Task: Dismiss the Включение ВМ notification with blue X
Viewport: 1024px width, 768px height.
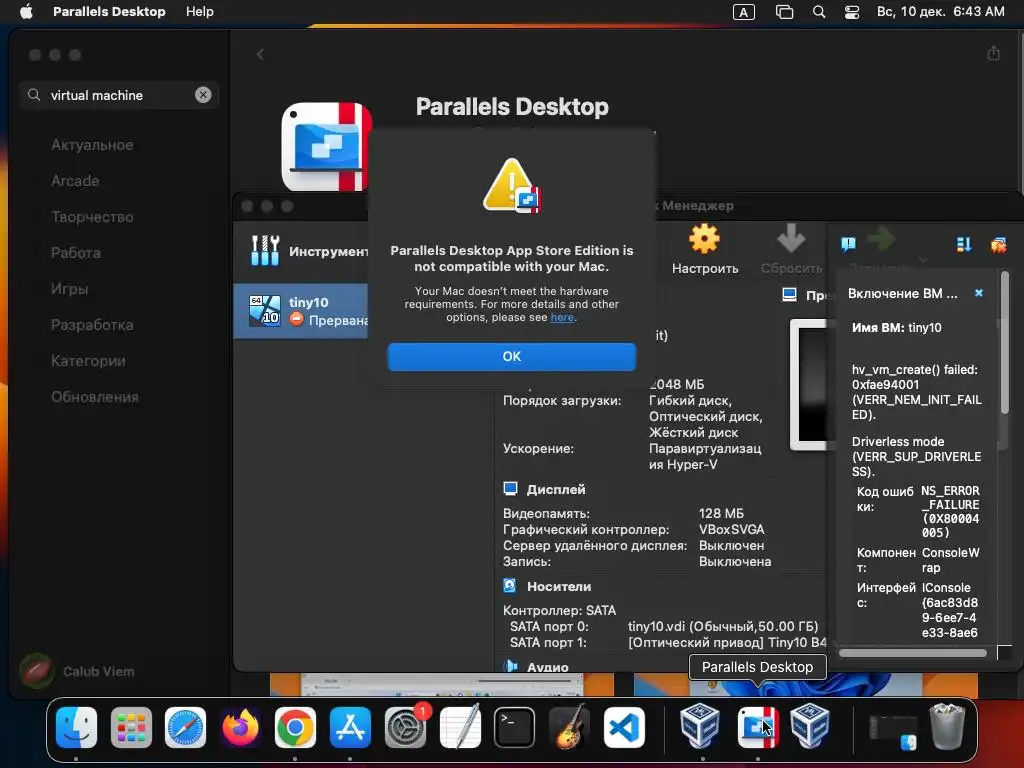Action: 979,293
